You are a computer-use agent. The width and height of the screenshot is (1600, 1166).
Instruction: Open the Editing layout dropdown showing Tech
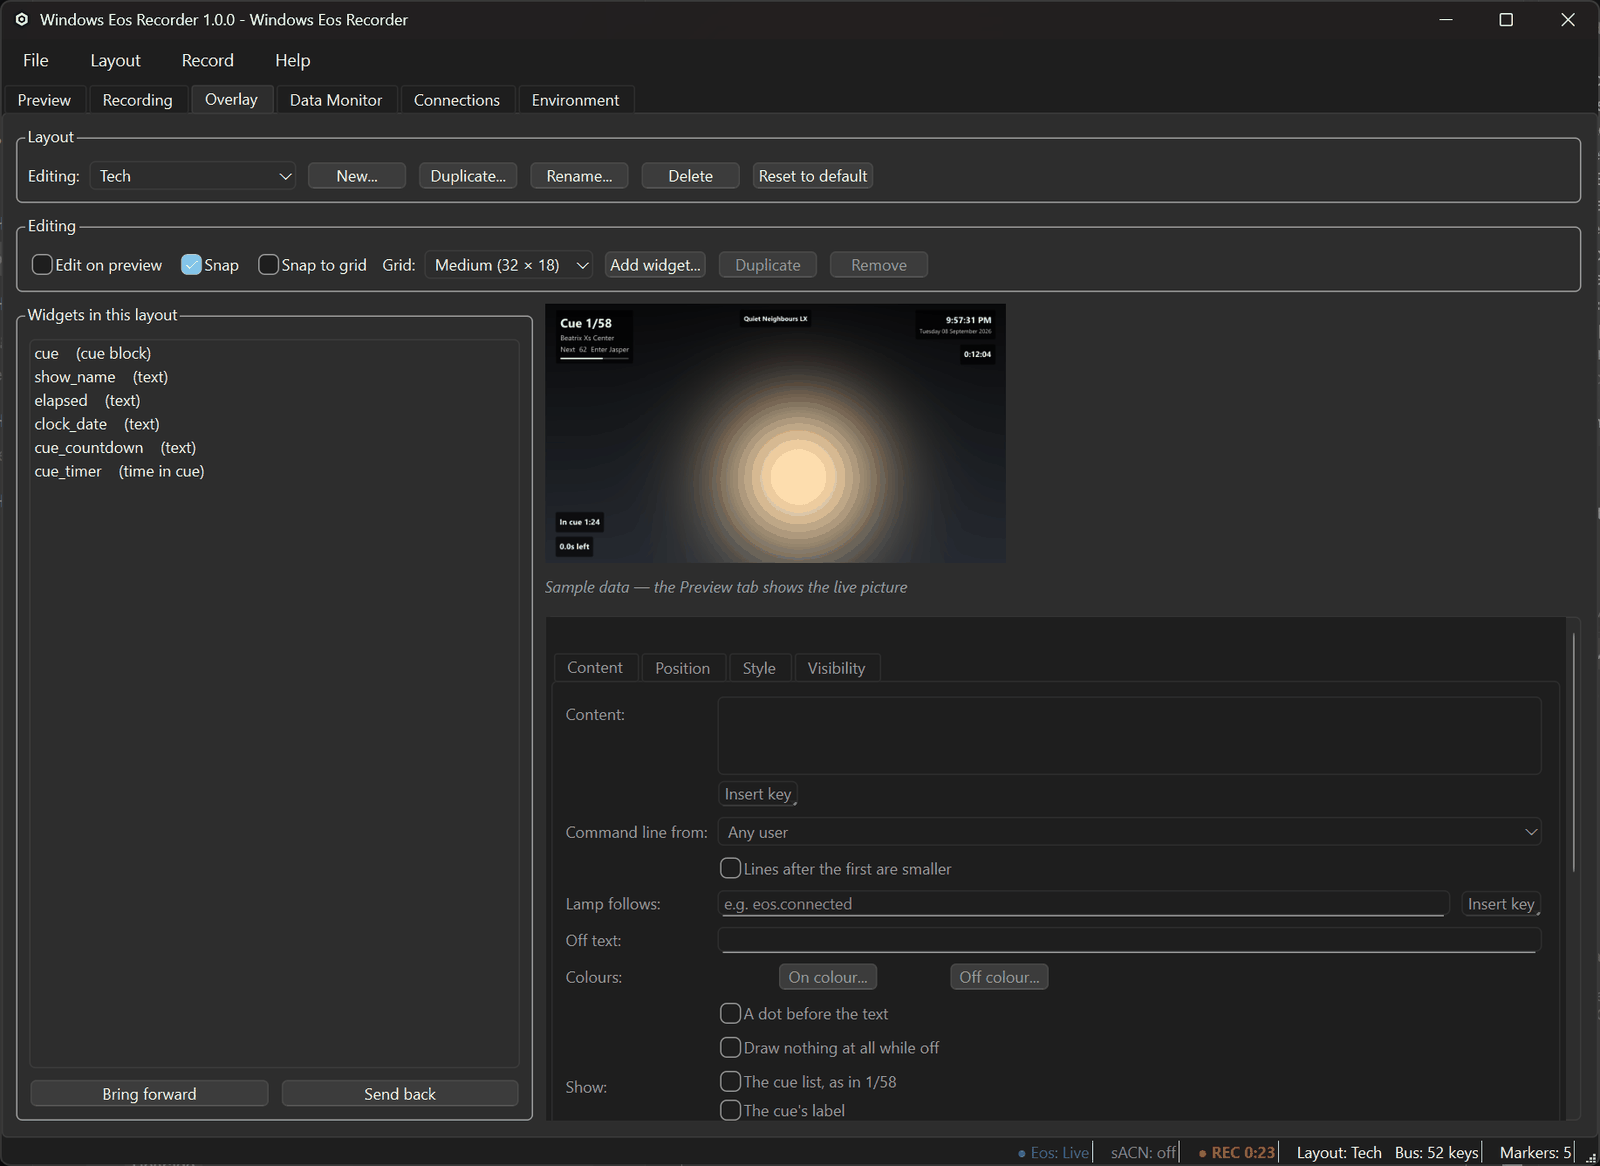pos(193,176)
